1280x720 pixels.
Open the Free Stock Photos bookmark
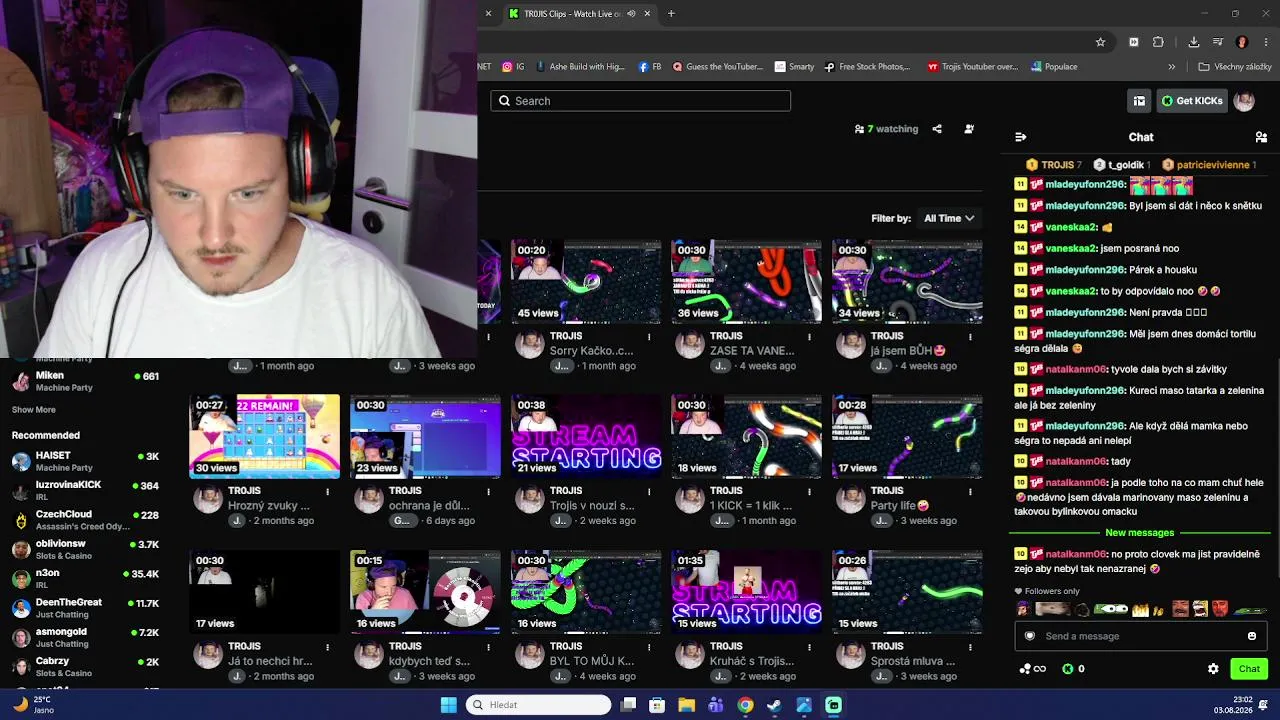pyautogui.click(x=867, y=67)
